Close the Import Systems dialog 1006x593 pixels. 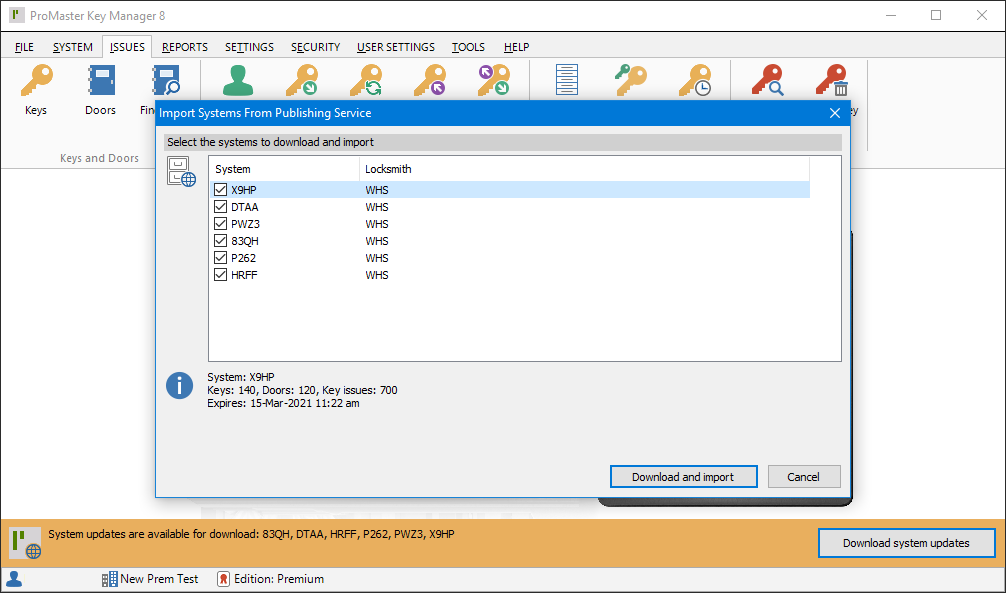835,113
